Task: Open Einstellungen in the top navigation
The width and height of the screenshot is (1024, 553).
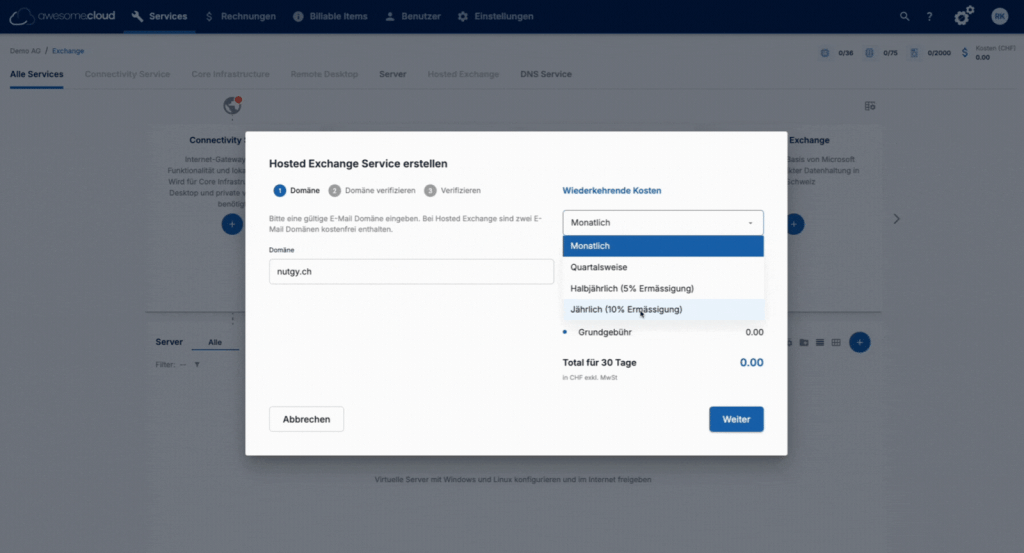Action: 495,16
